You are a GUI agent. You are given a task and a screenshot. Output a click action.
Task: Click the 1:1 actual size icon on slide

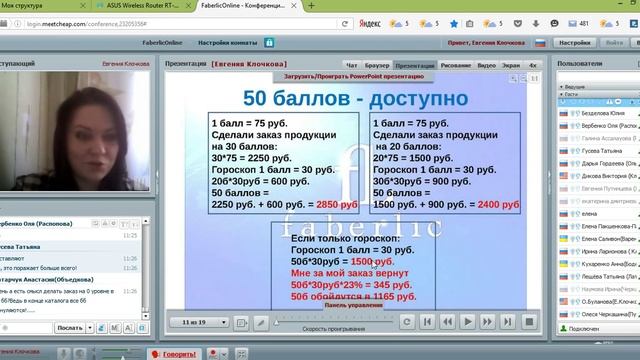pos(534,78)
